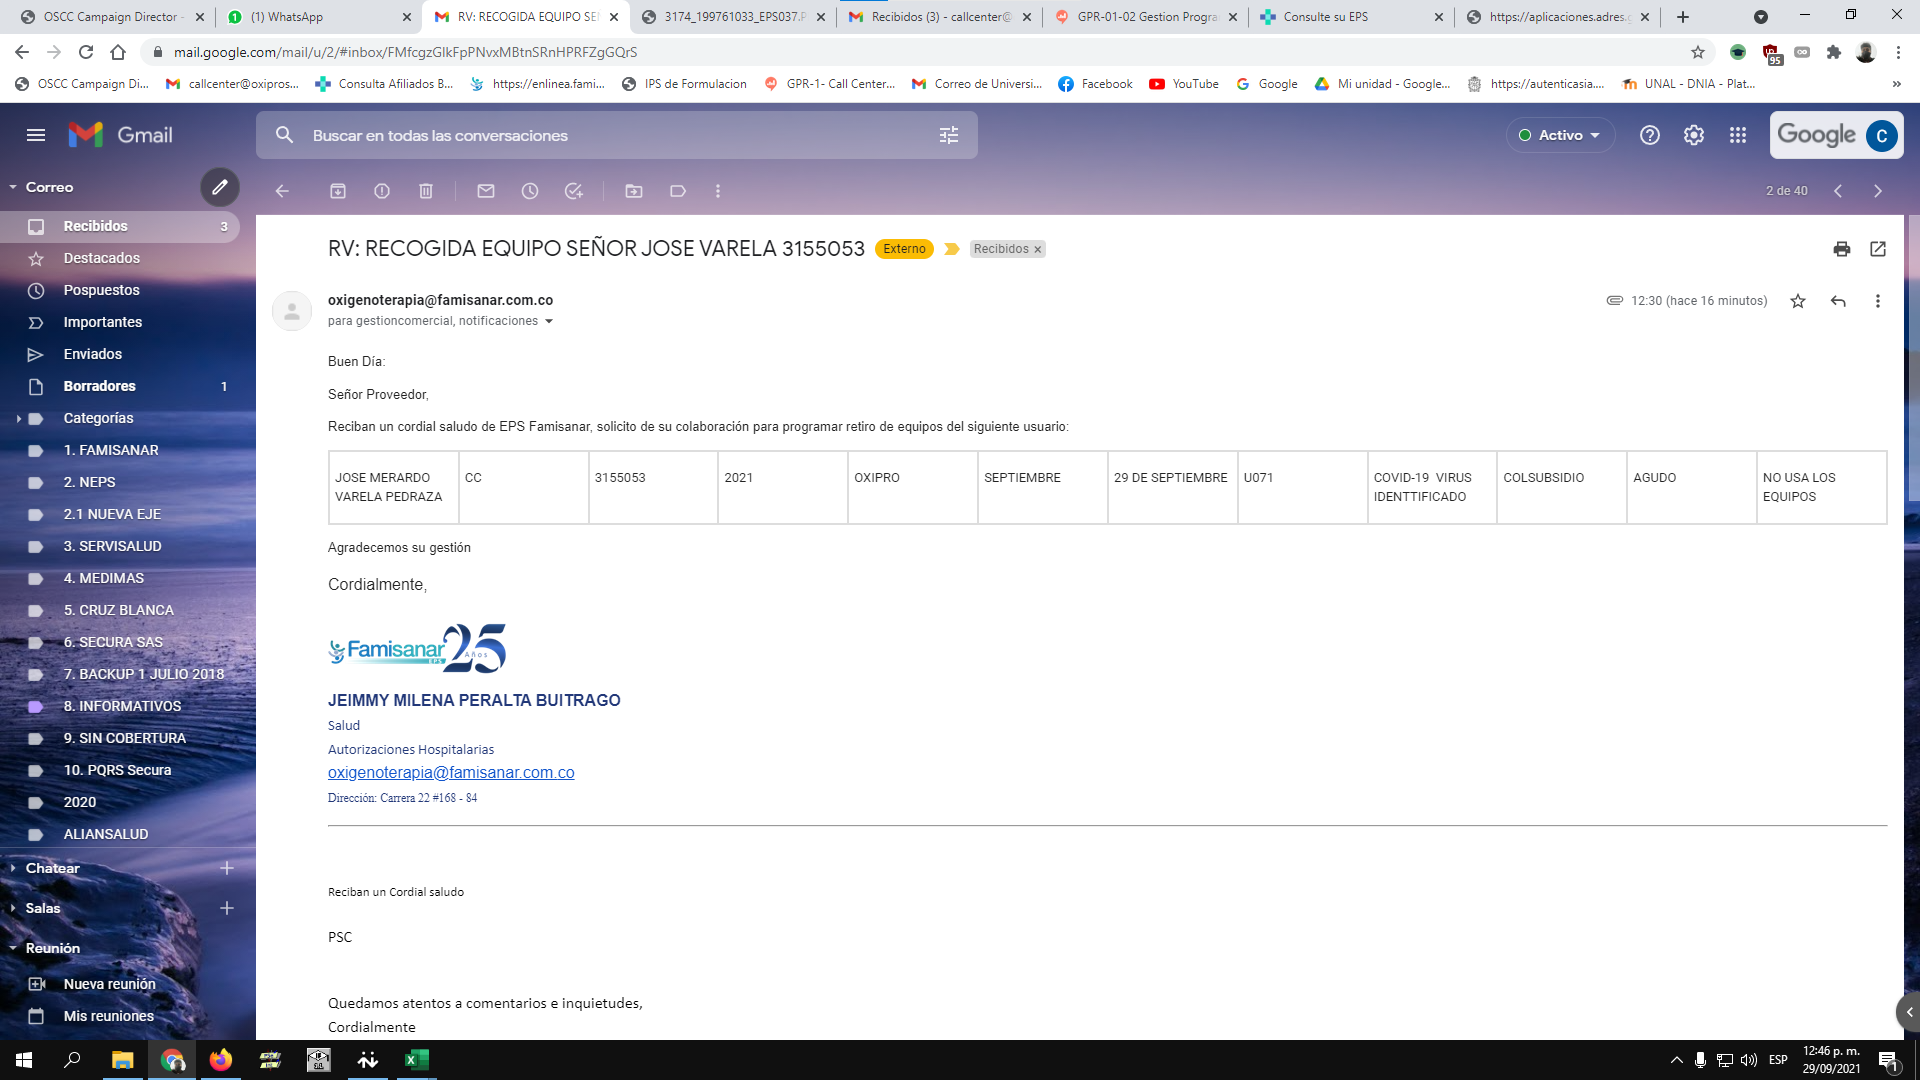
Task: Collapse the Correo section
Action: 13,187
